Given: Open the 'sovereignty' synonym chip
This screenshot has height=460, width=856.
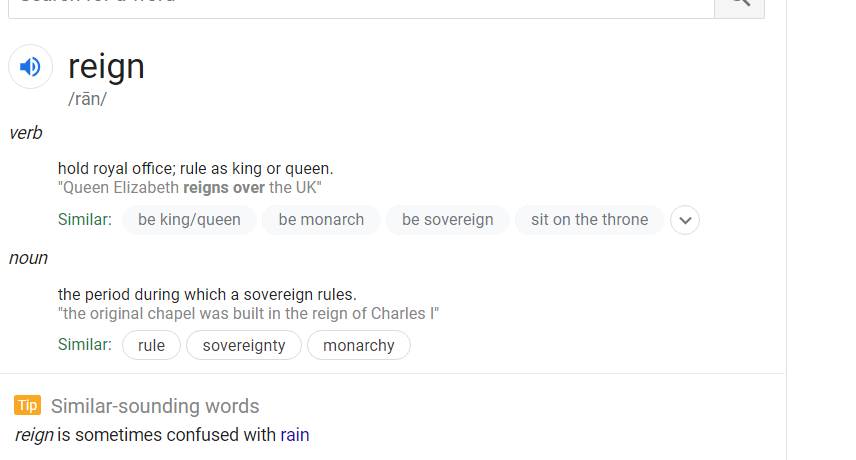Looking at the screenshot, I should coord(244,345).
